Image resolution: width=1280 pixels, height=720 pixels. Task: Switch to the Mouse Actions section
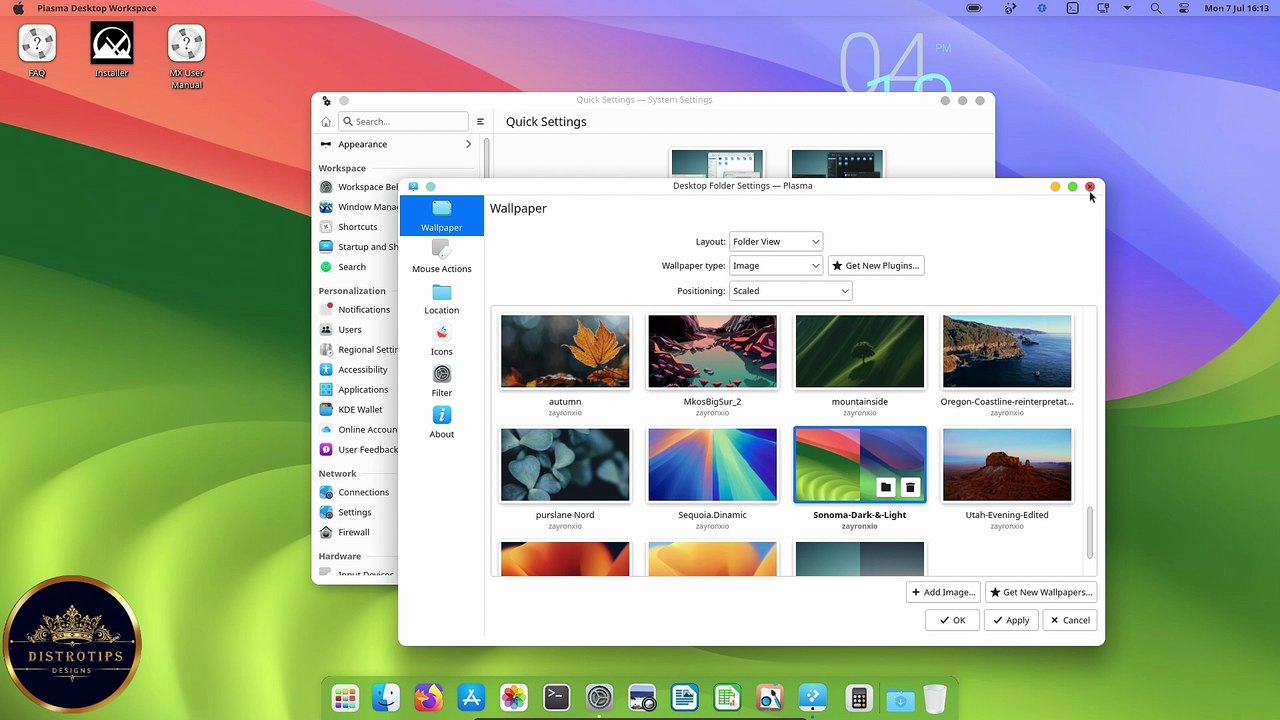441,257
